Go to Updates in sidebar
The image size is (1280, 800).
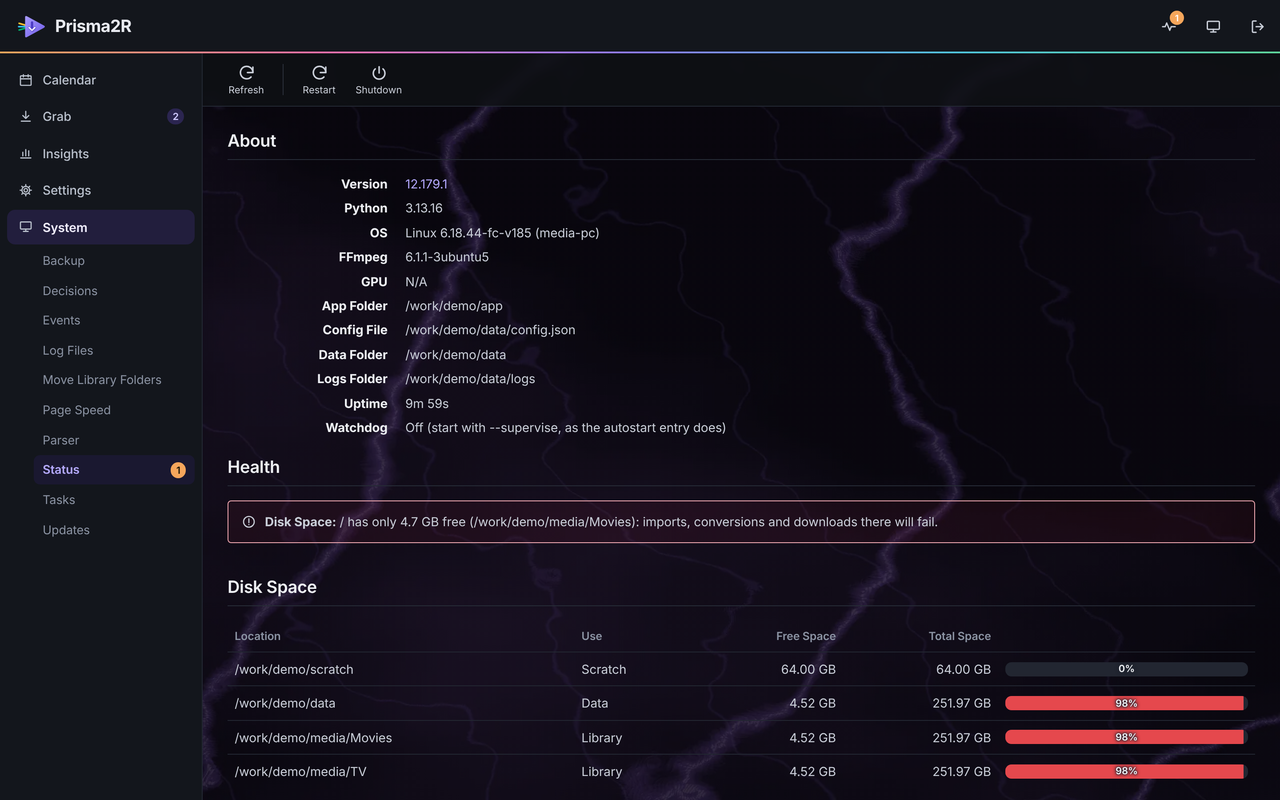pyautogui.click(x=66, y=530)
